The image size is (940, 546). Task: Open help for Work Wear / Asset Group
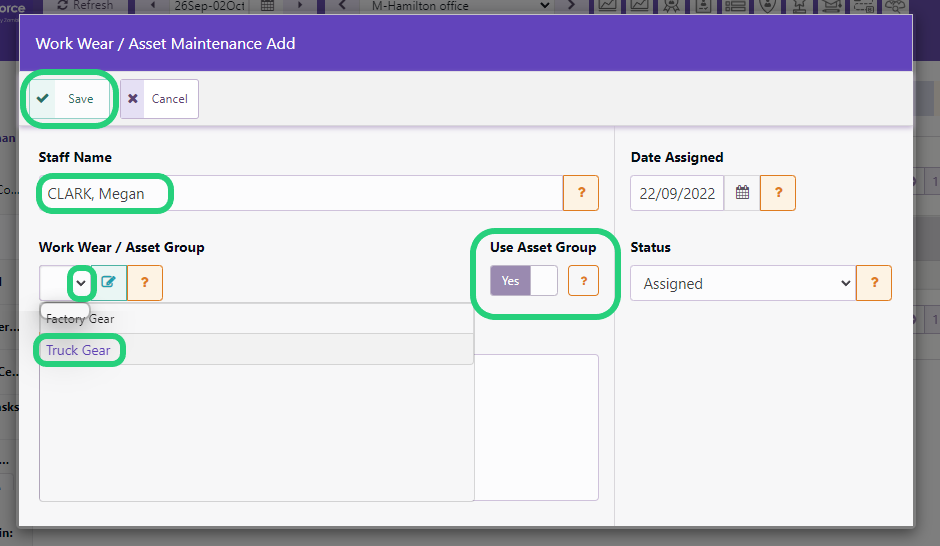144,283
